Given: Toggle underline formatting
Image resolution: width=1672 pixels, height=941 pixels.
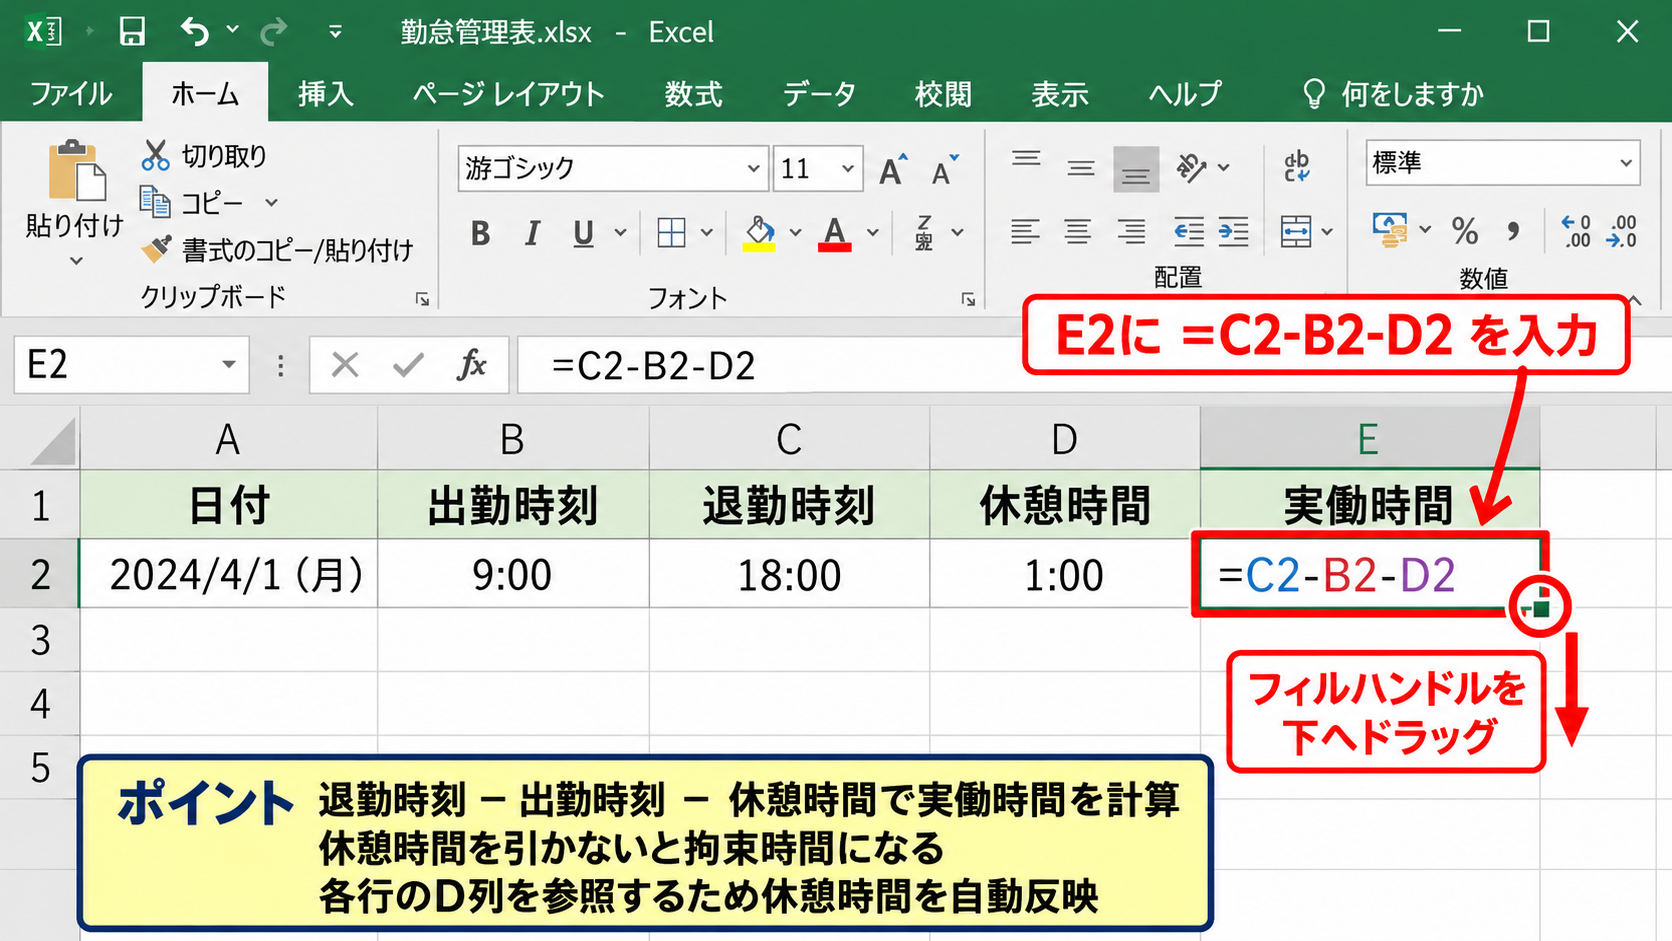Looking at the screenshot, I should 584,233.
